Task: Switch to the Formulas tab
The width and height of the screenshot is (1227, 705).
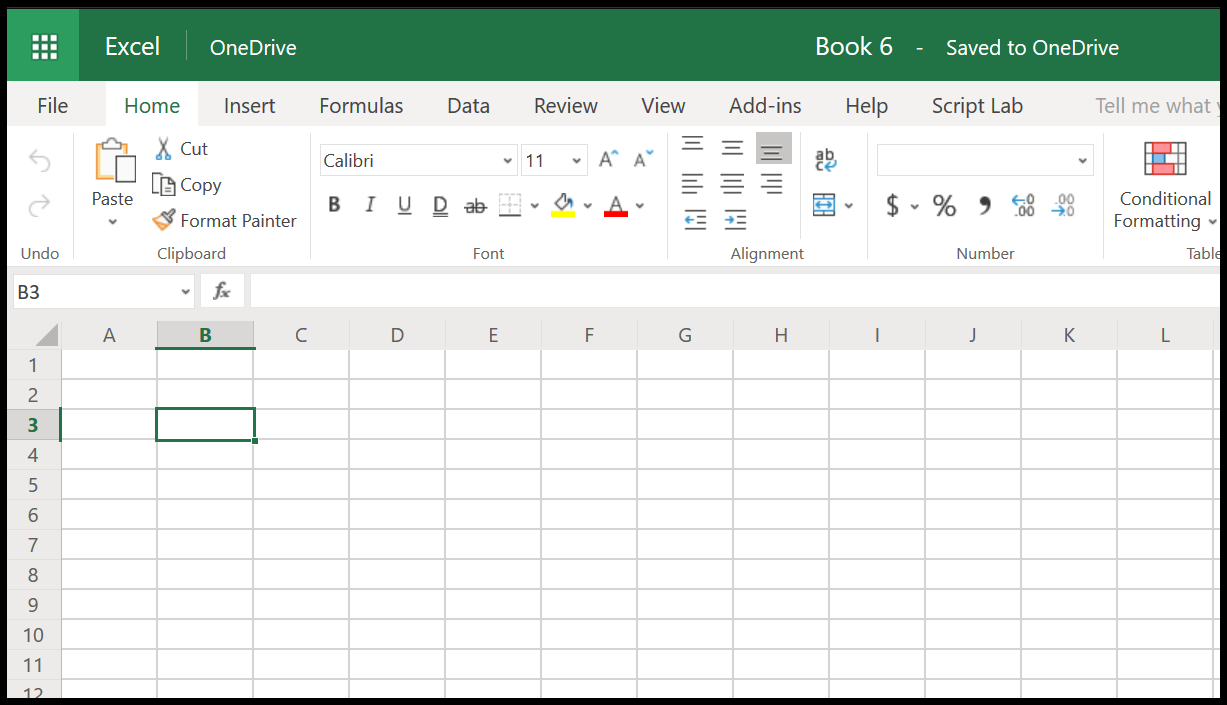Action: pos(361,105)
